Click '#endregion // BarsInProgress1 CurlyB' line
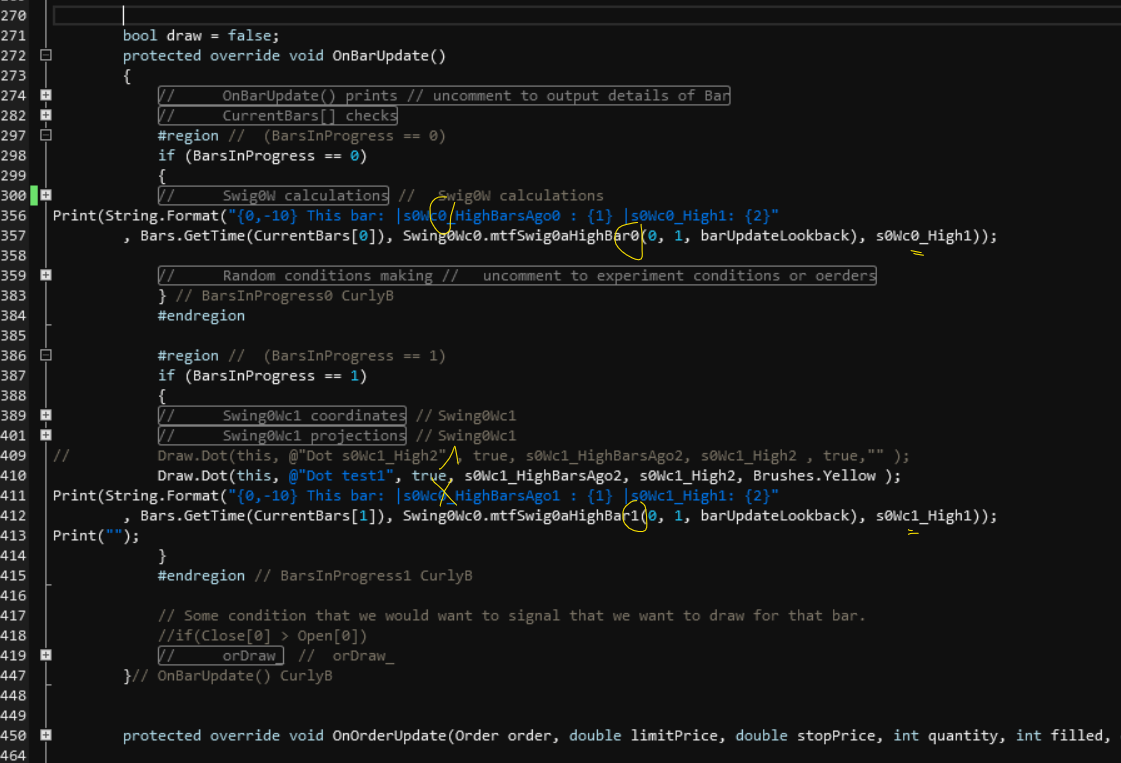1121x763 pixels. (x=315, y=576)
